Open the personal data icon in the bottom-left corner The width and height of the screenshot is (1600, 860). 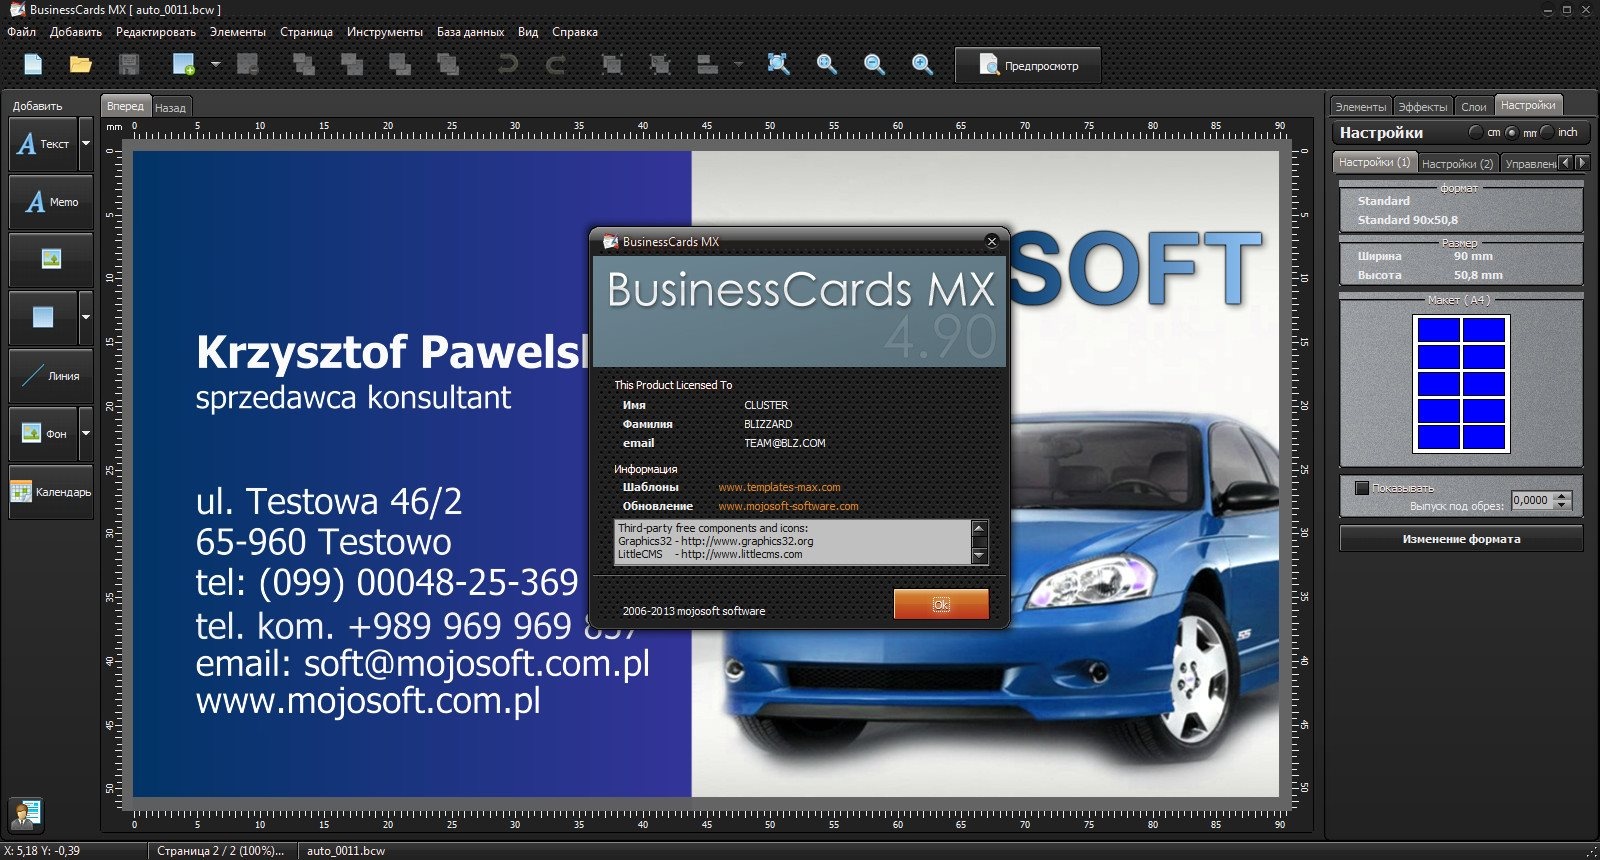[25, 814]
